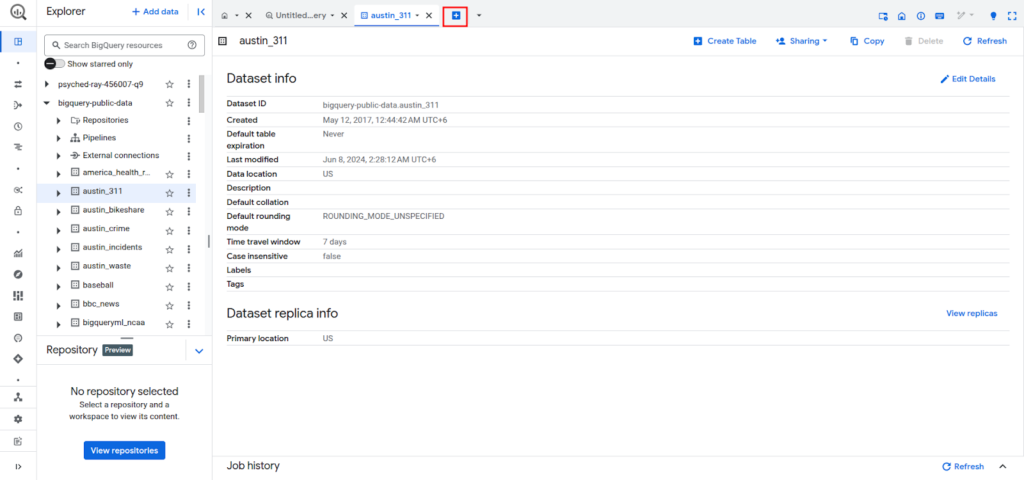Star the bbc_news dataset
The width and height of the screenshot is (1024, 480).
[x=170, y=306]
